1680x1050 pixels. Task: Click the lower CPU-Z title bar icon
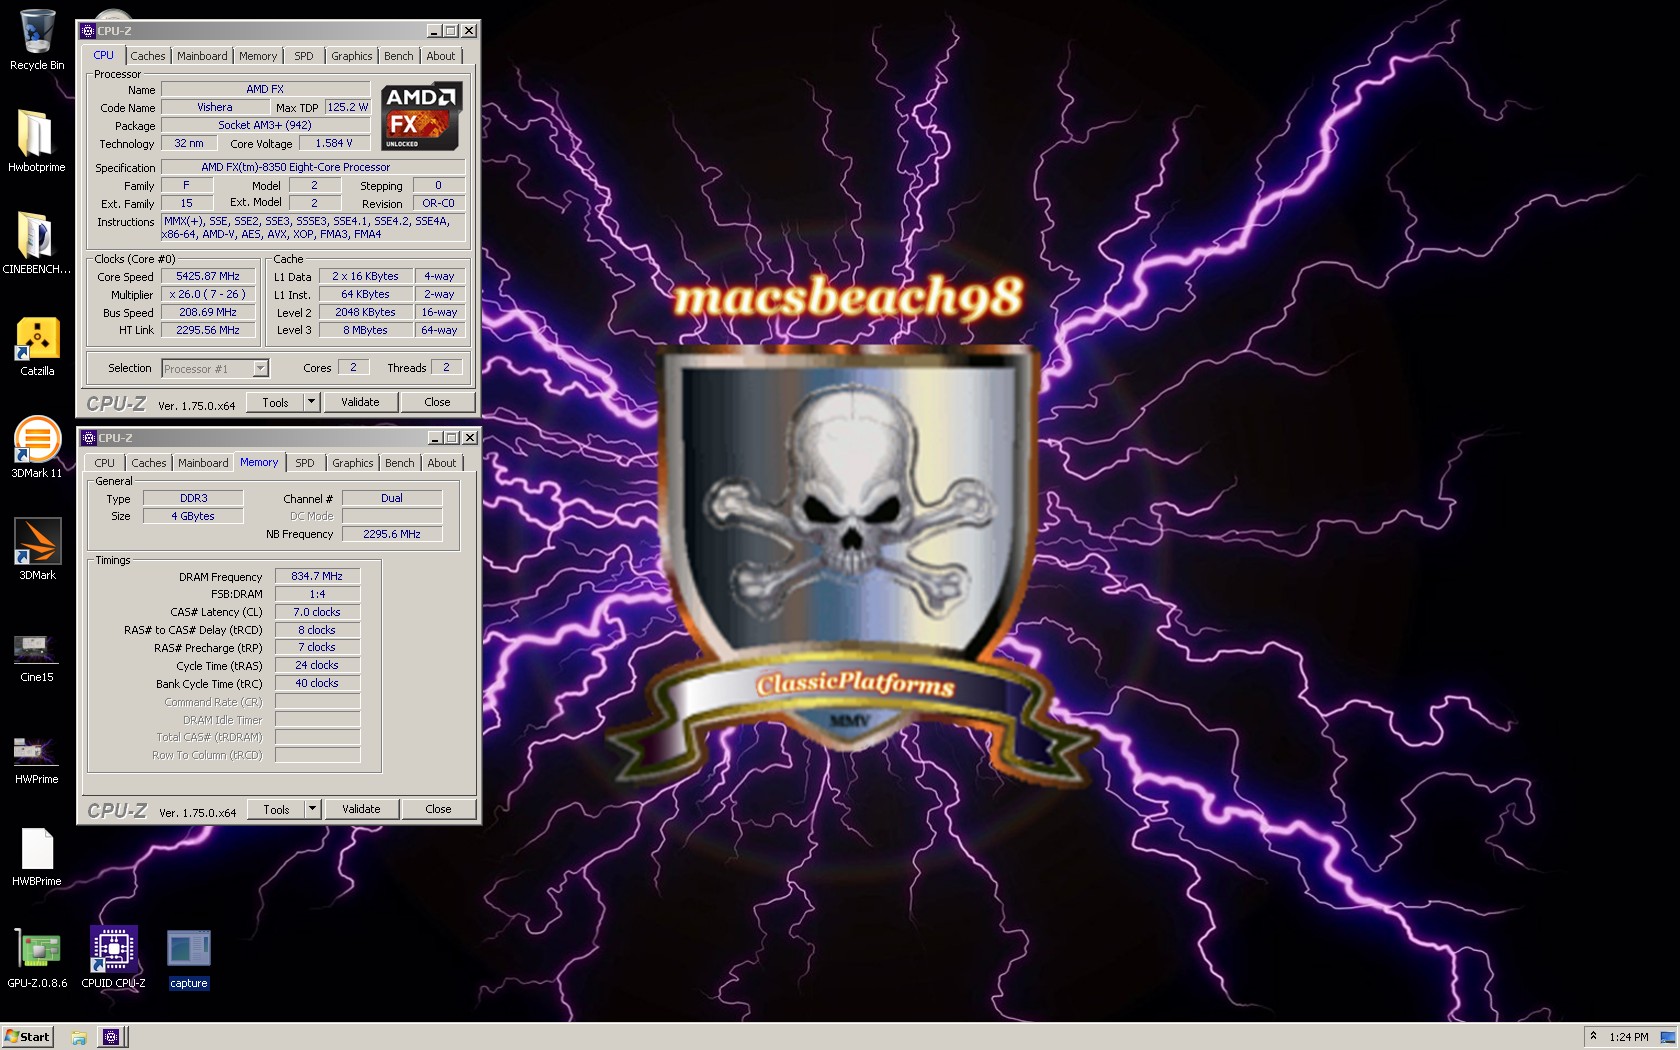coord(88,438)
